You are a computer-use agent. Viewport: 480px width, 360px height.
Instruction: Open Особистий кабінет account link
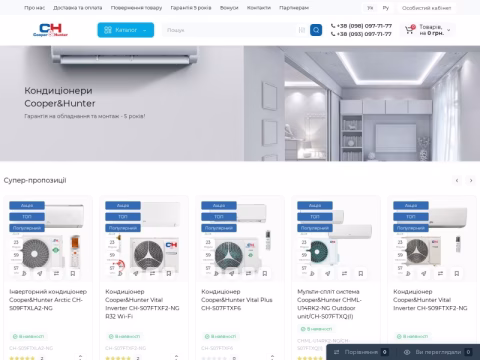pyautogui.click(x=426, y=8)
